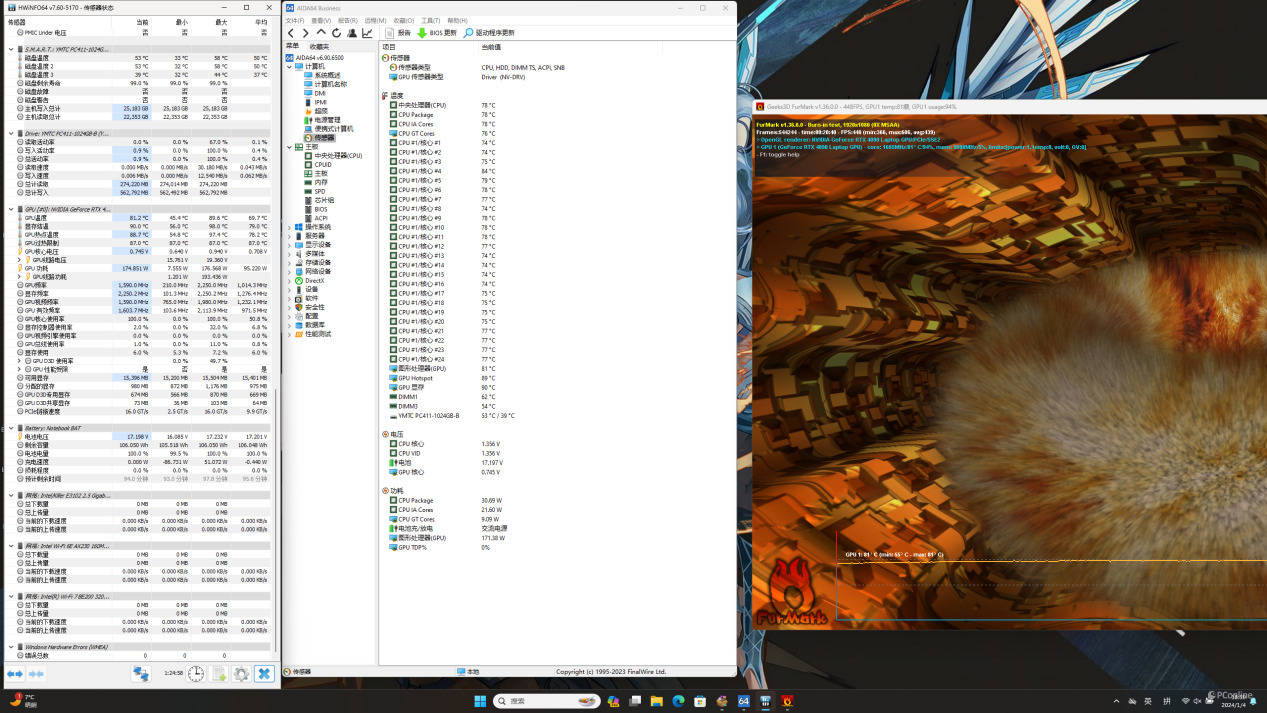Open the weather widget on taskbar
Screen dimensions: 1267x713
click(x=22, y=700)
